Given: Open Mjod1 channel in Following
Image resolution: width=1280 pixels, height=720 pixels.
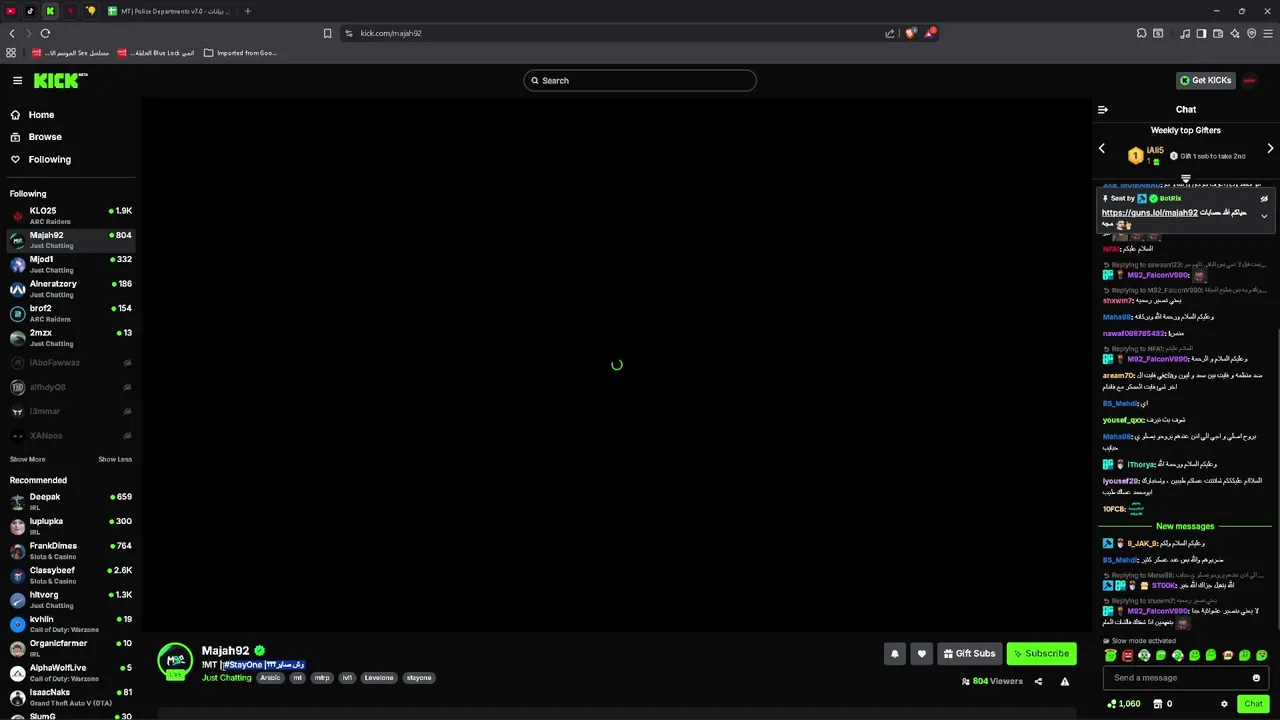Looking at the screenshot, I should [x=70, y=264].
